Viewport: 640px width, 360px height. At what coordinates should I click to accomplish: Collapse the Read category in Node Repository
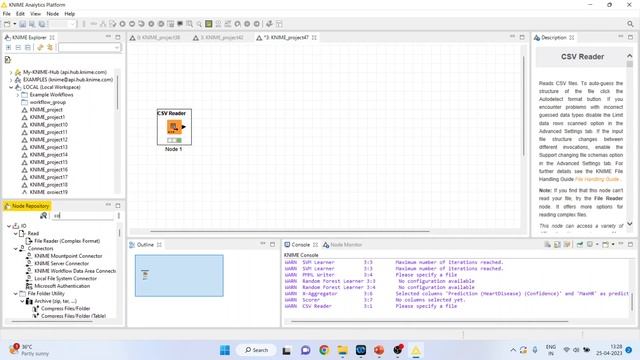(x=16, y=233)
